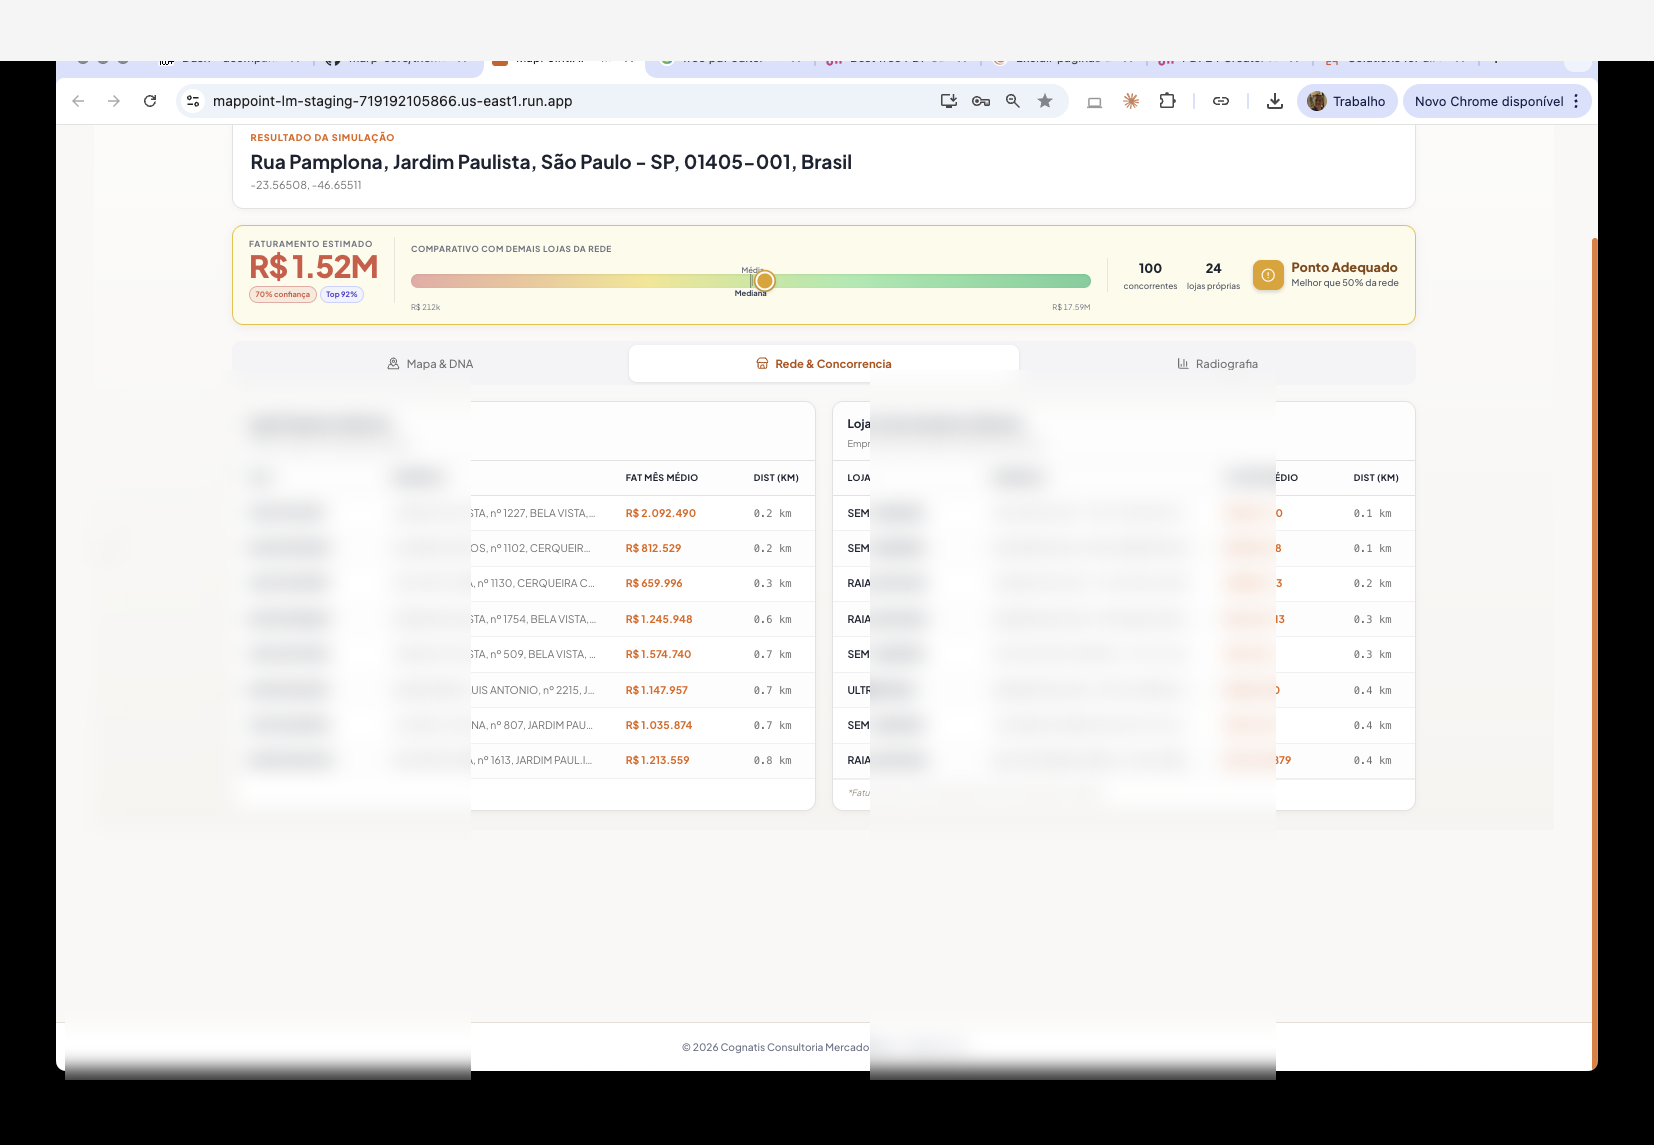The image size is (1654, 1145).
Task: Click the Rua Pamplona address heading
Action: (x=551, y=162)
